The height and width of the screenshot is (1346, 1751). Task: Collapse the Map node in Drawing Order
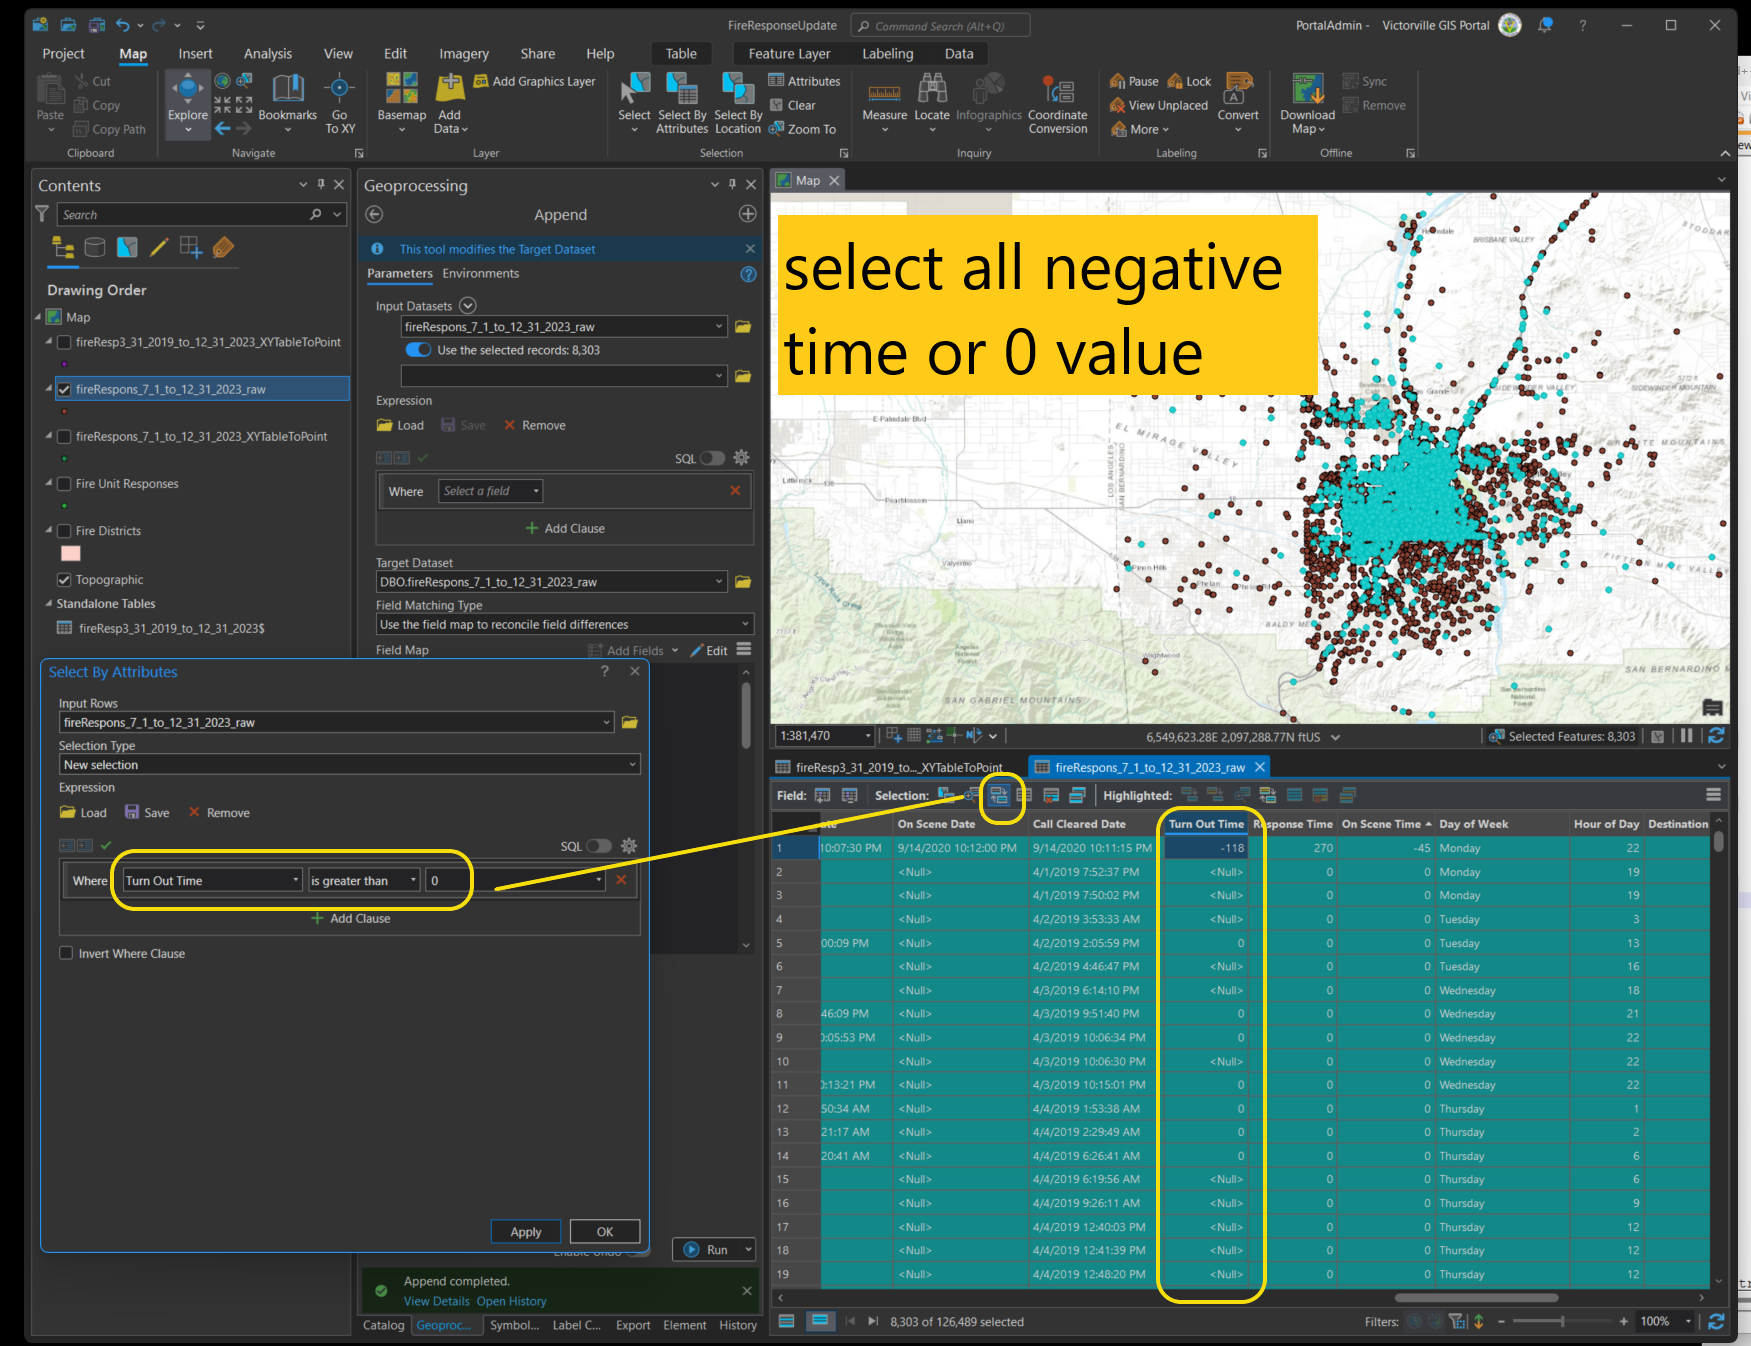click(x=38, y=317)
